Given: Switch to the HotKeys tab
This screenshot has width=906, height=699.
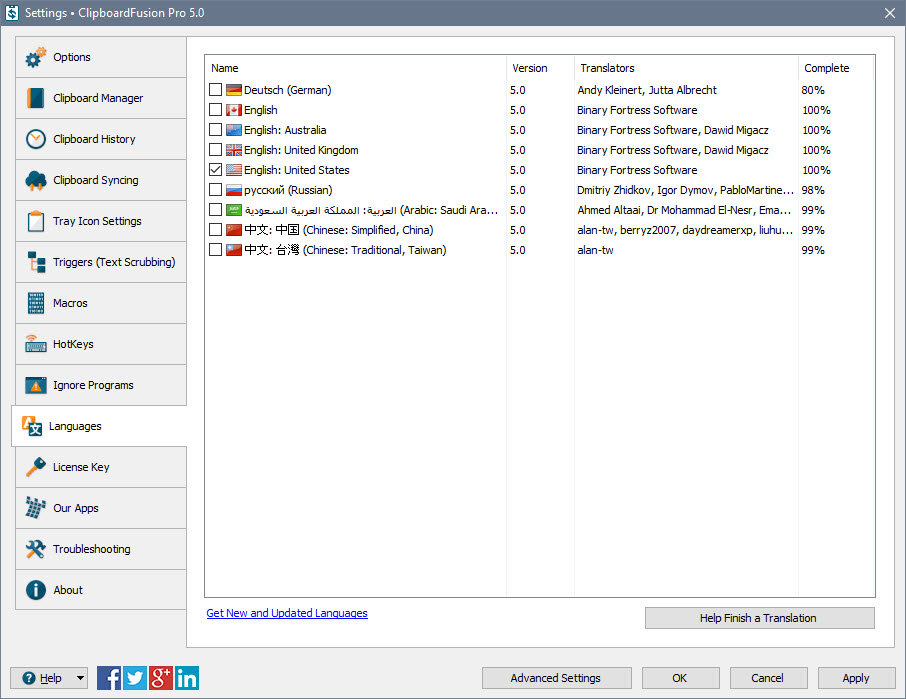Looking at the screenshot, I should click(x=101, y=344).
